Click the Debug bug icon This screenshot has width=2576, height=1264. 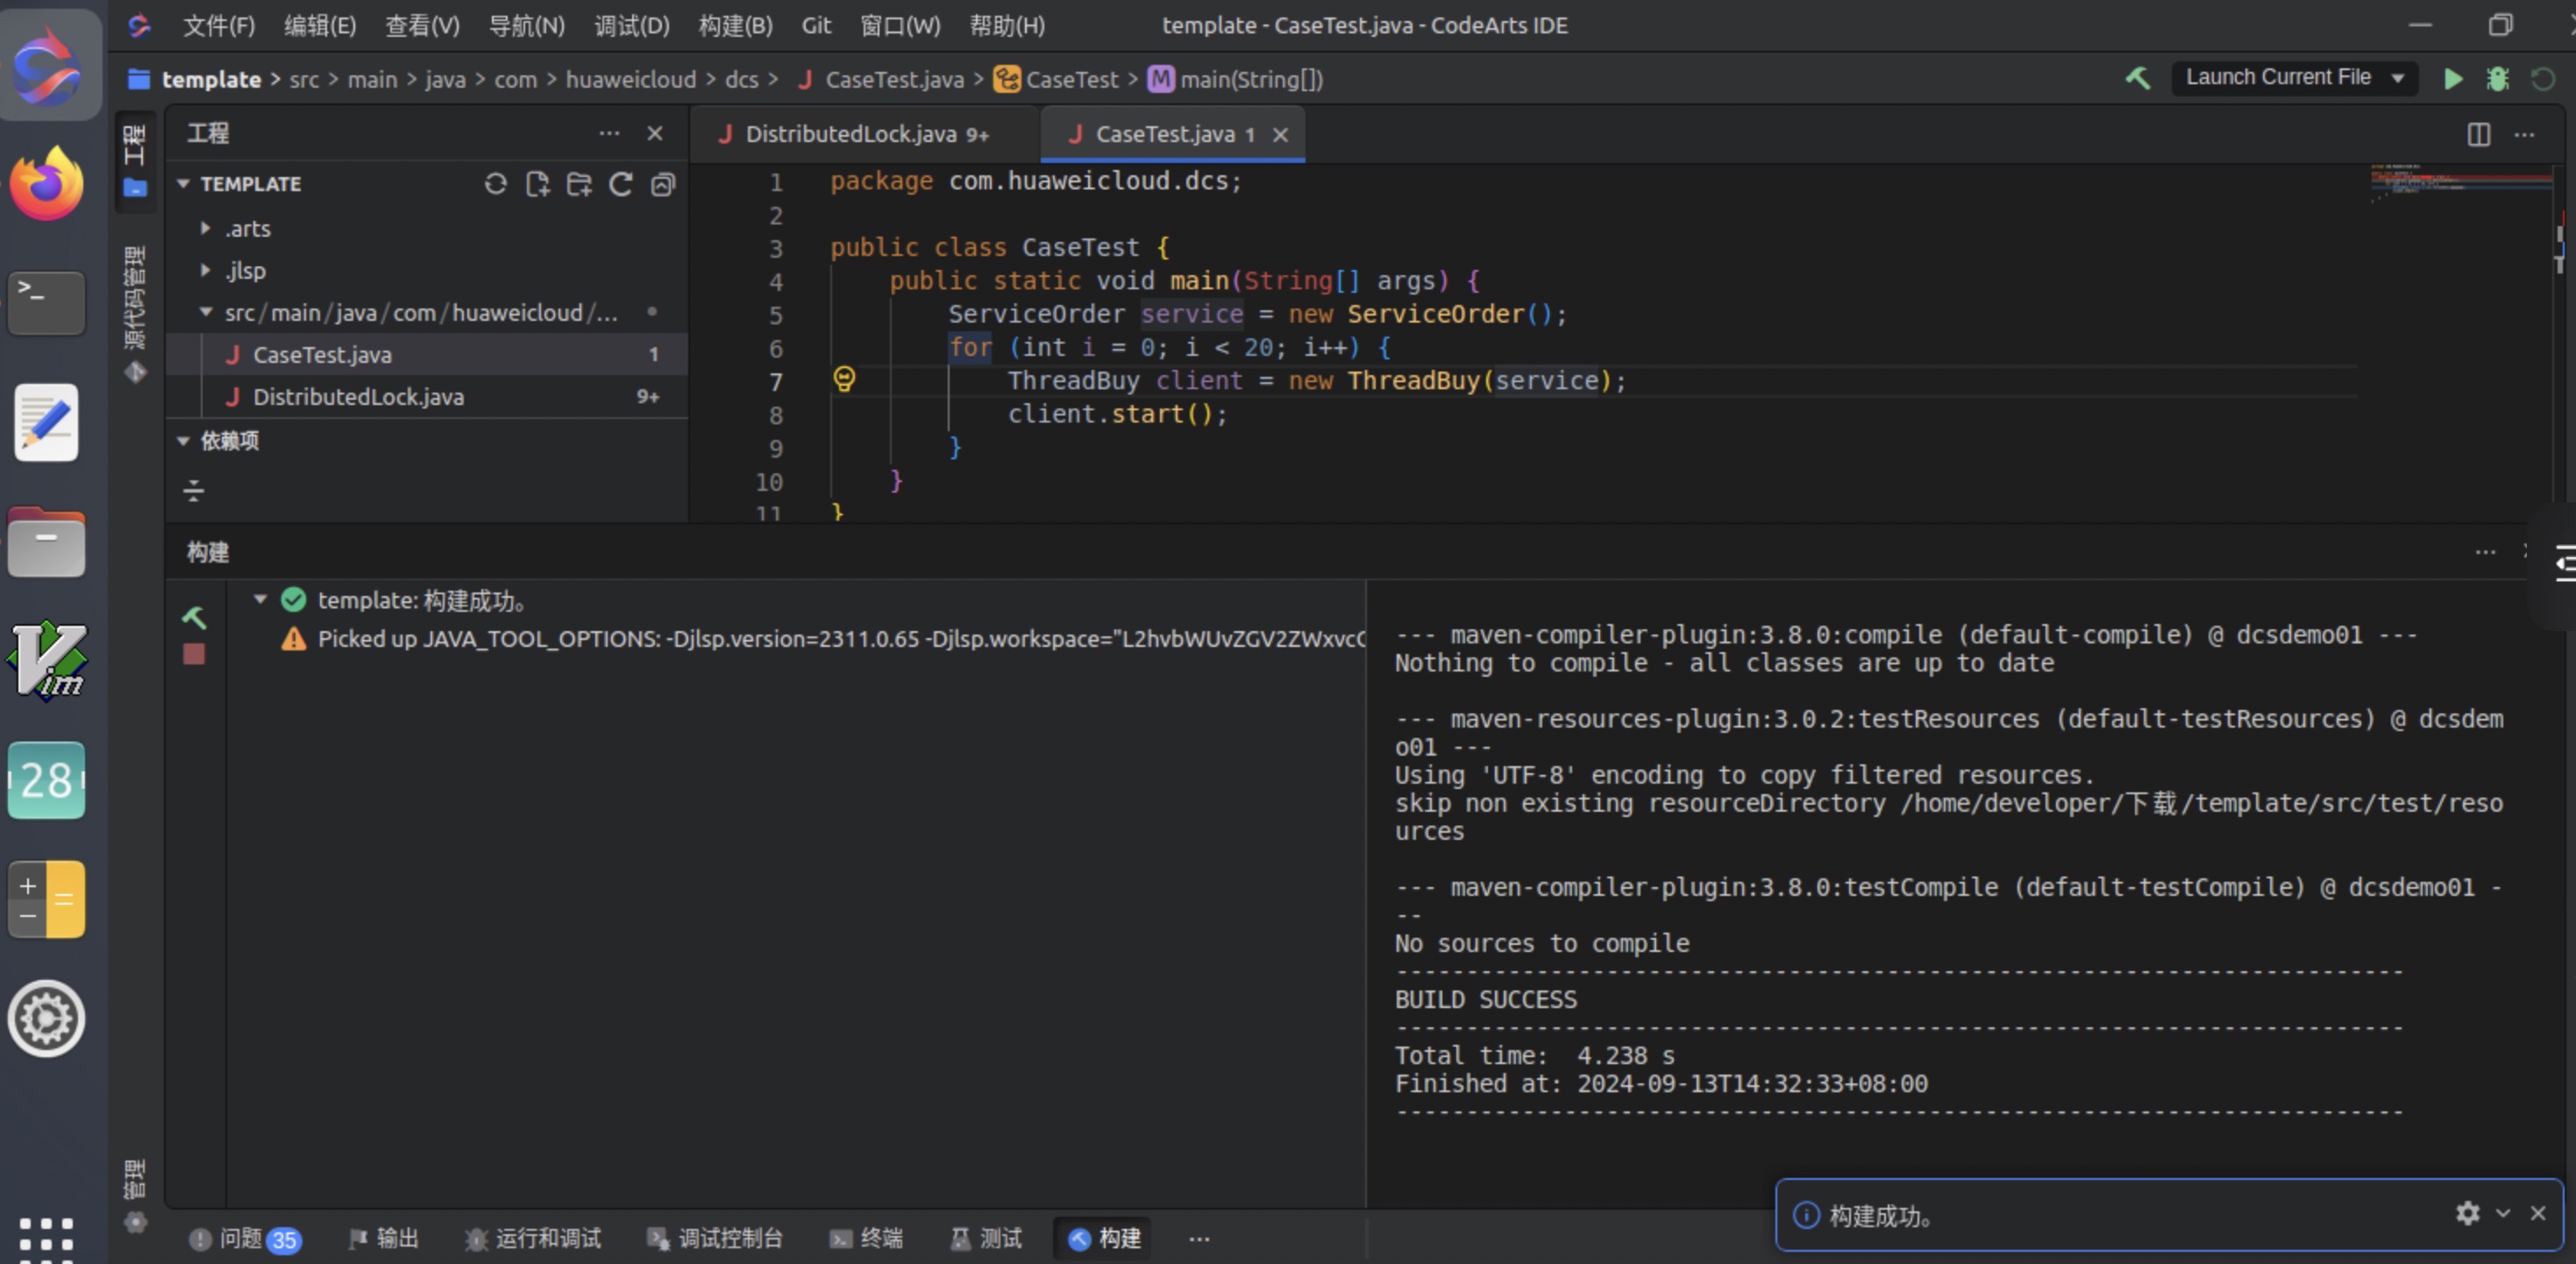pos(2497,79)
